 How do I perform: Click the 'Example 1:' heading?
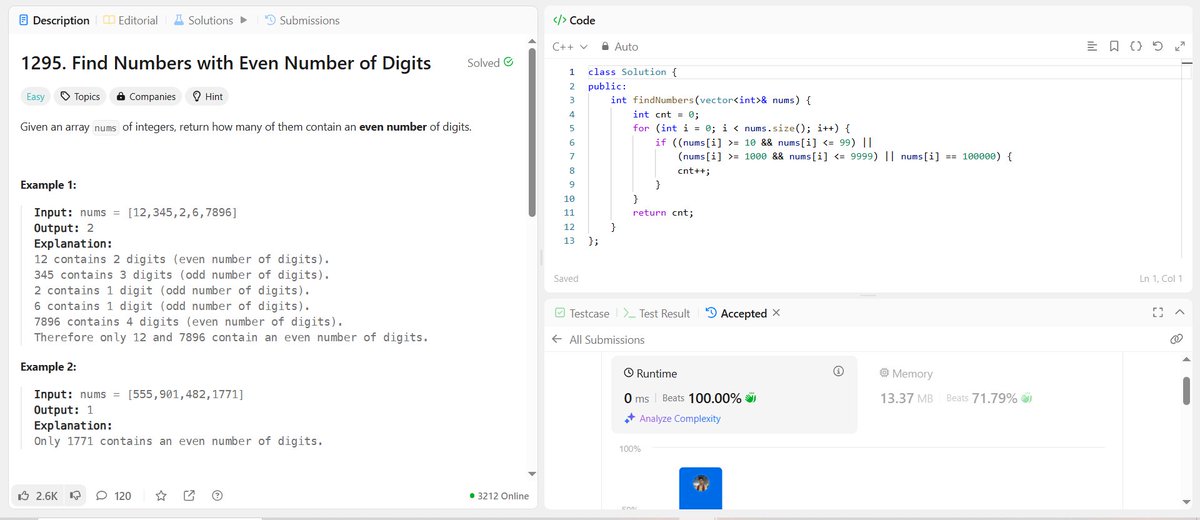click(x=49, y=186)
